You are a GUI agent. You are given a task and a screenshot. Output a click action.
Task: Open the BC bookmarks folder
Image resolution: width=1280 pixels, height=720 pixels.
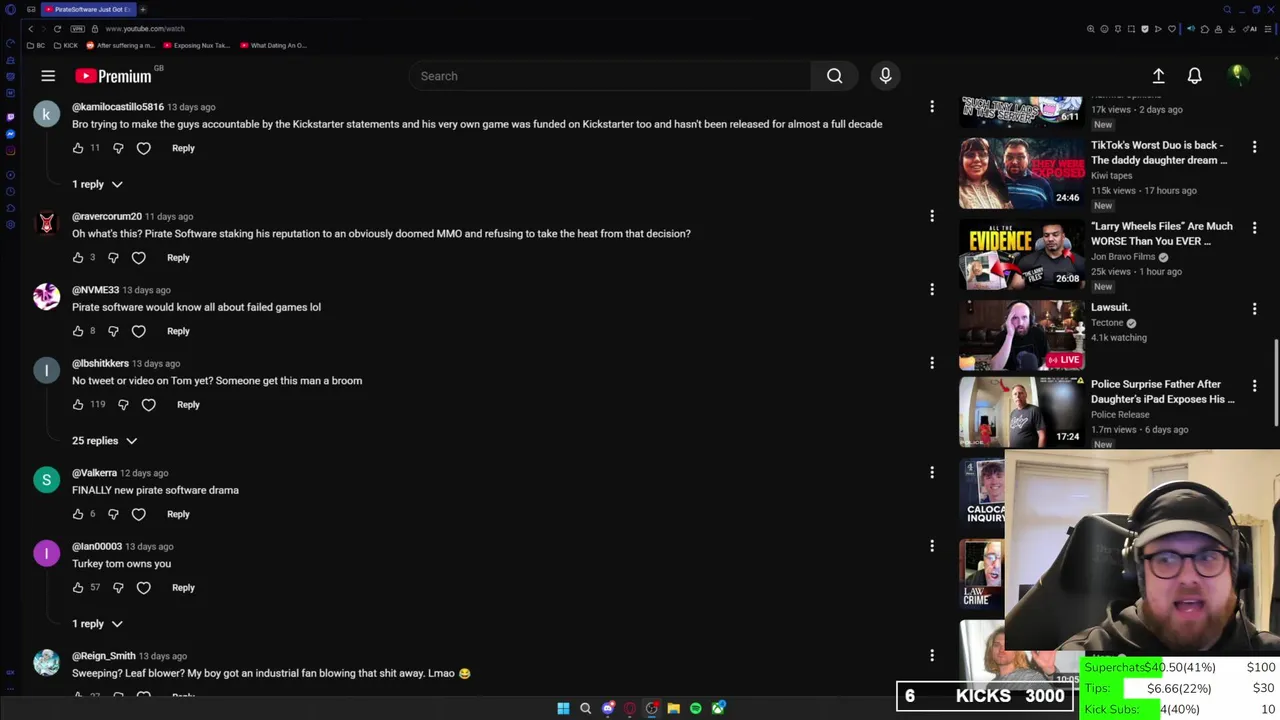[x=35, y=45]
